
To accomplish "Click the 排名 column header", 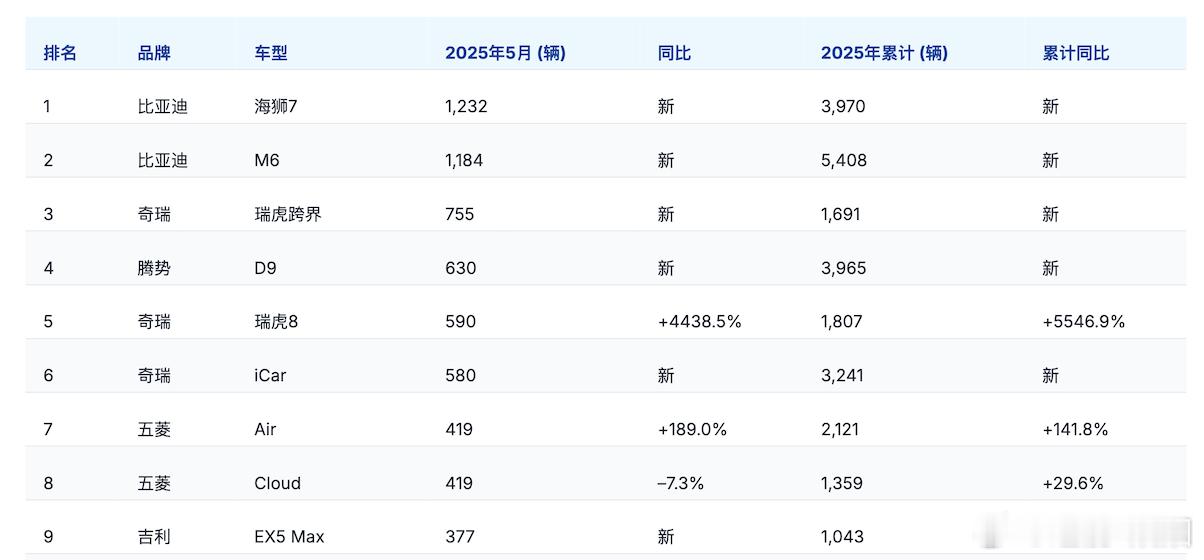I will (x=60, y=53).
